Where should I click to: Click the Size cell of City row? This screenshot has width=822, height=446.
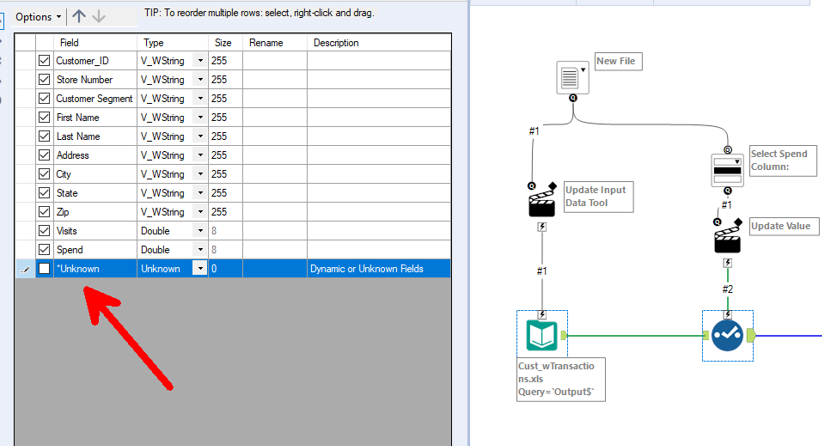point(225,174)
